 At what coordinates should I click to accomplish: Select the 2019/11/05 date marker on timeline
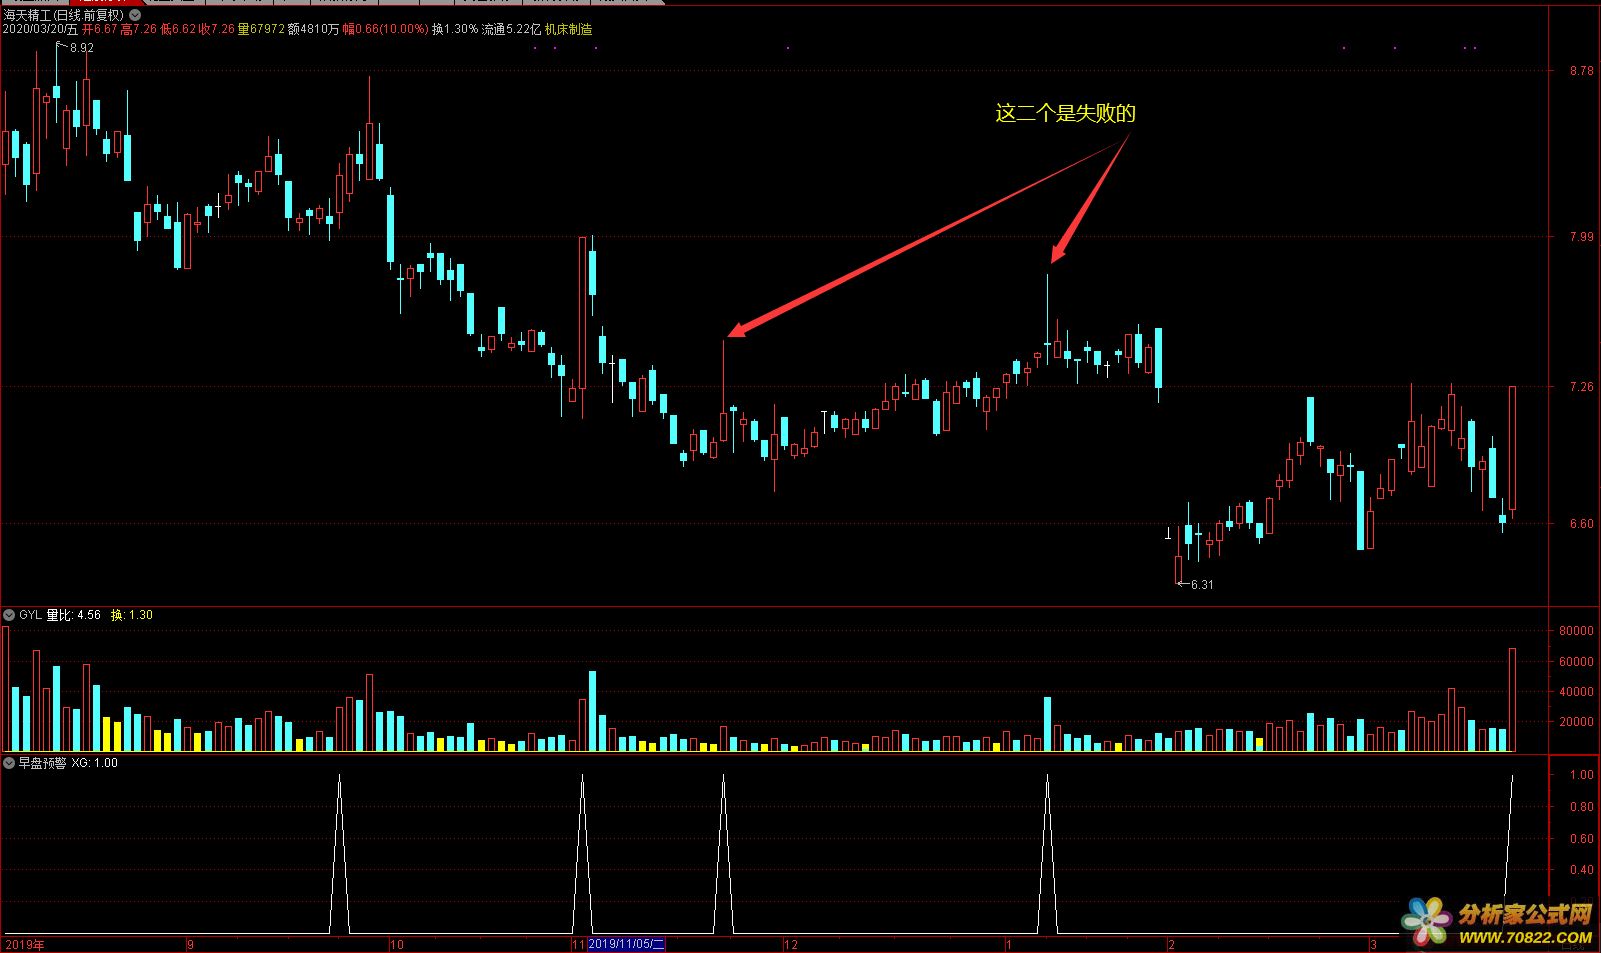tap(626, 944)
